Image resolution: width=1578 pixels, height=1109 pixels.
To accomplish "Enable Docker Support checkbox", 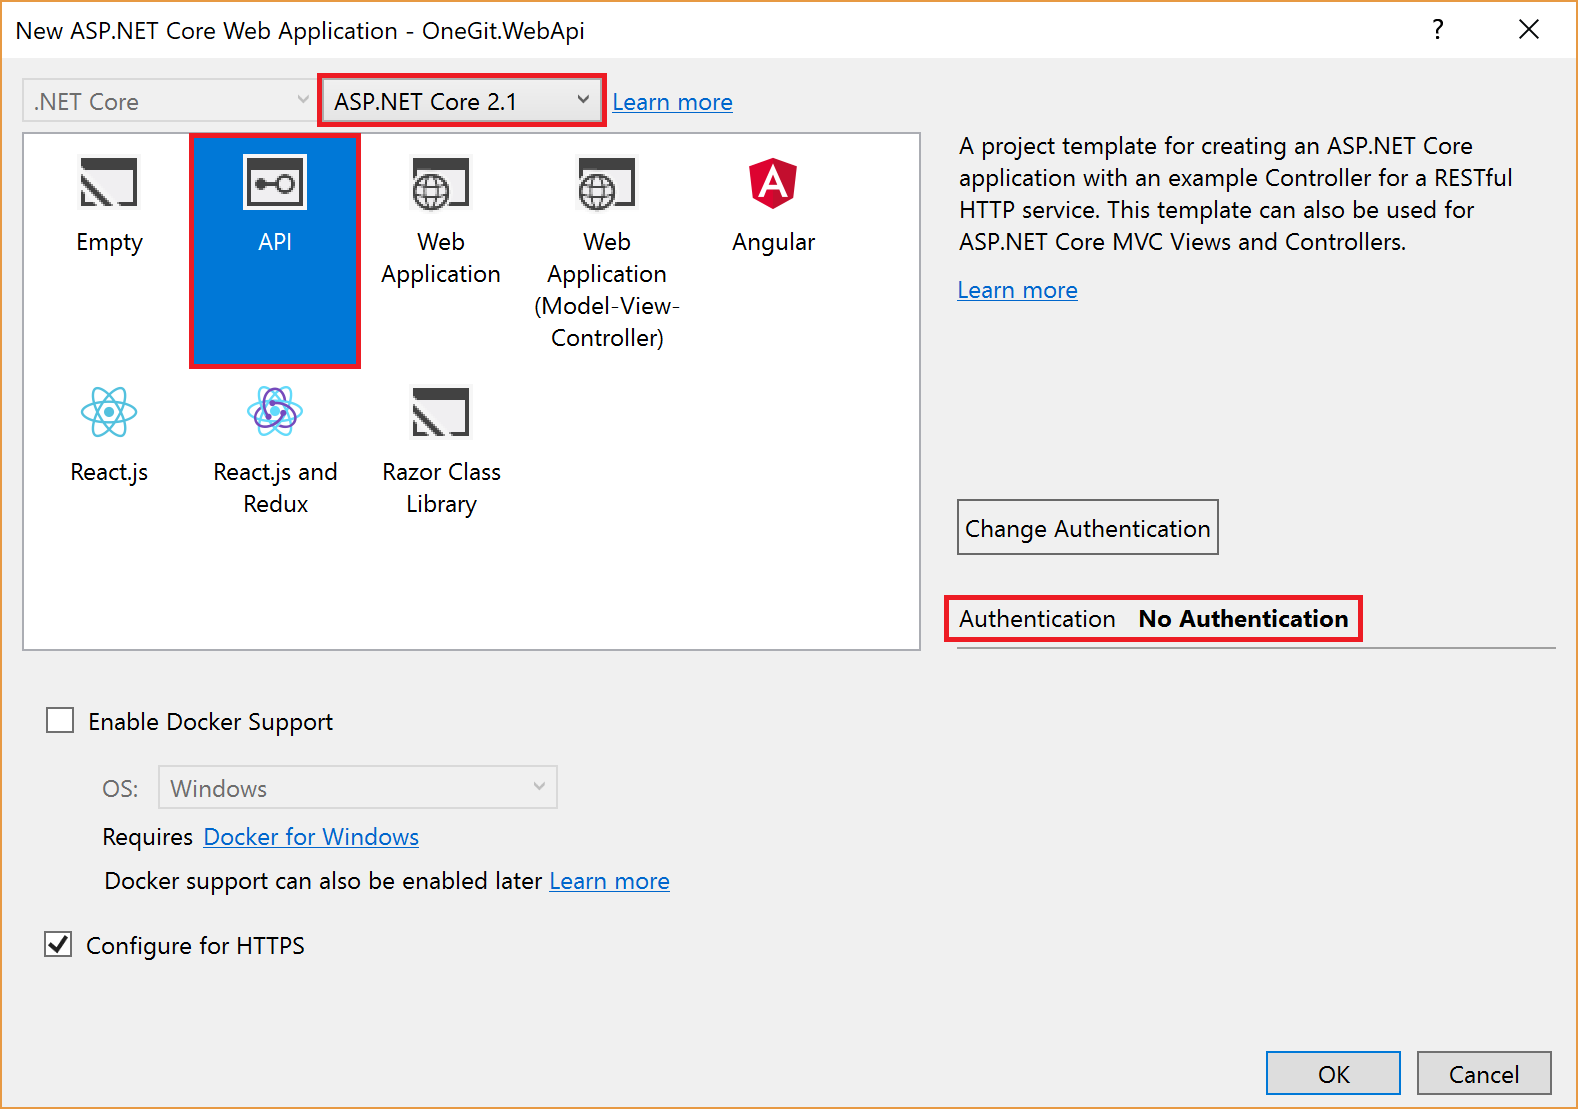I will pyautogui.click(x=60, y=720).
